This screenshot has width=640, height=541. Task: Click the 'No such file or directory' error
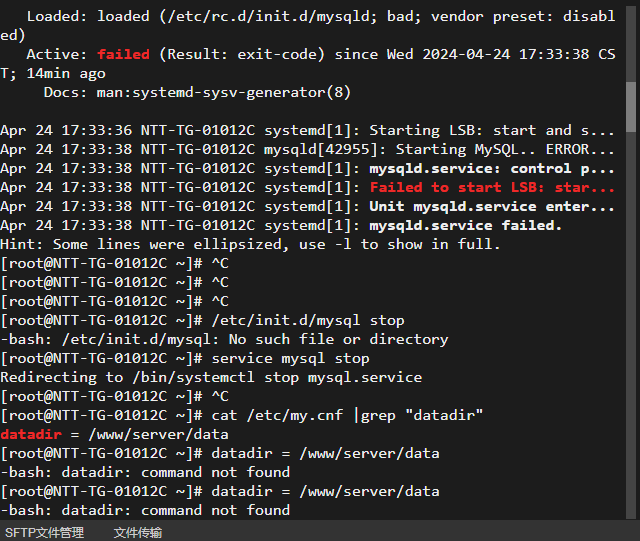[x=338, y=339]
